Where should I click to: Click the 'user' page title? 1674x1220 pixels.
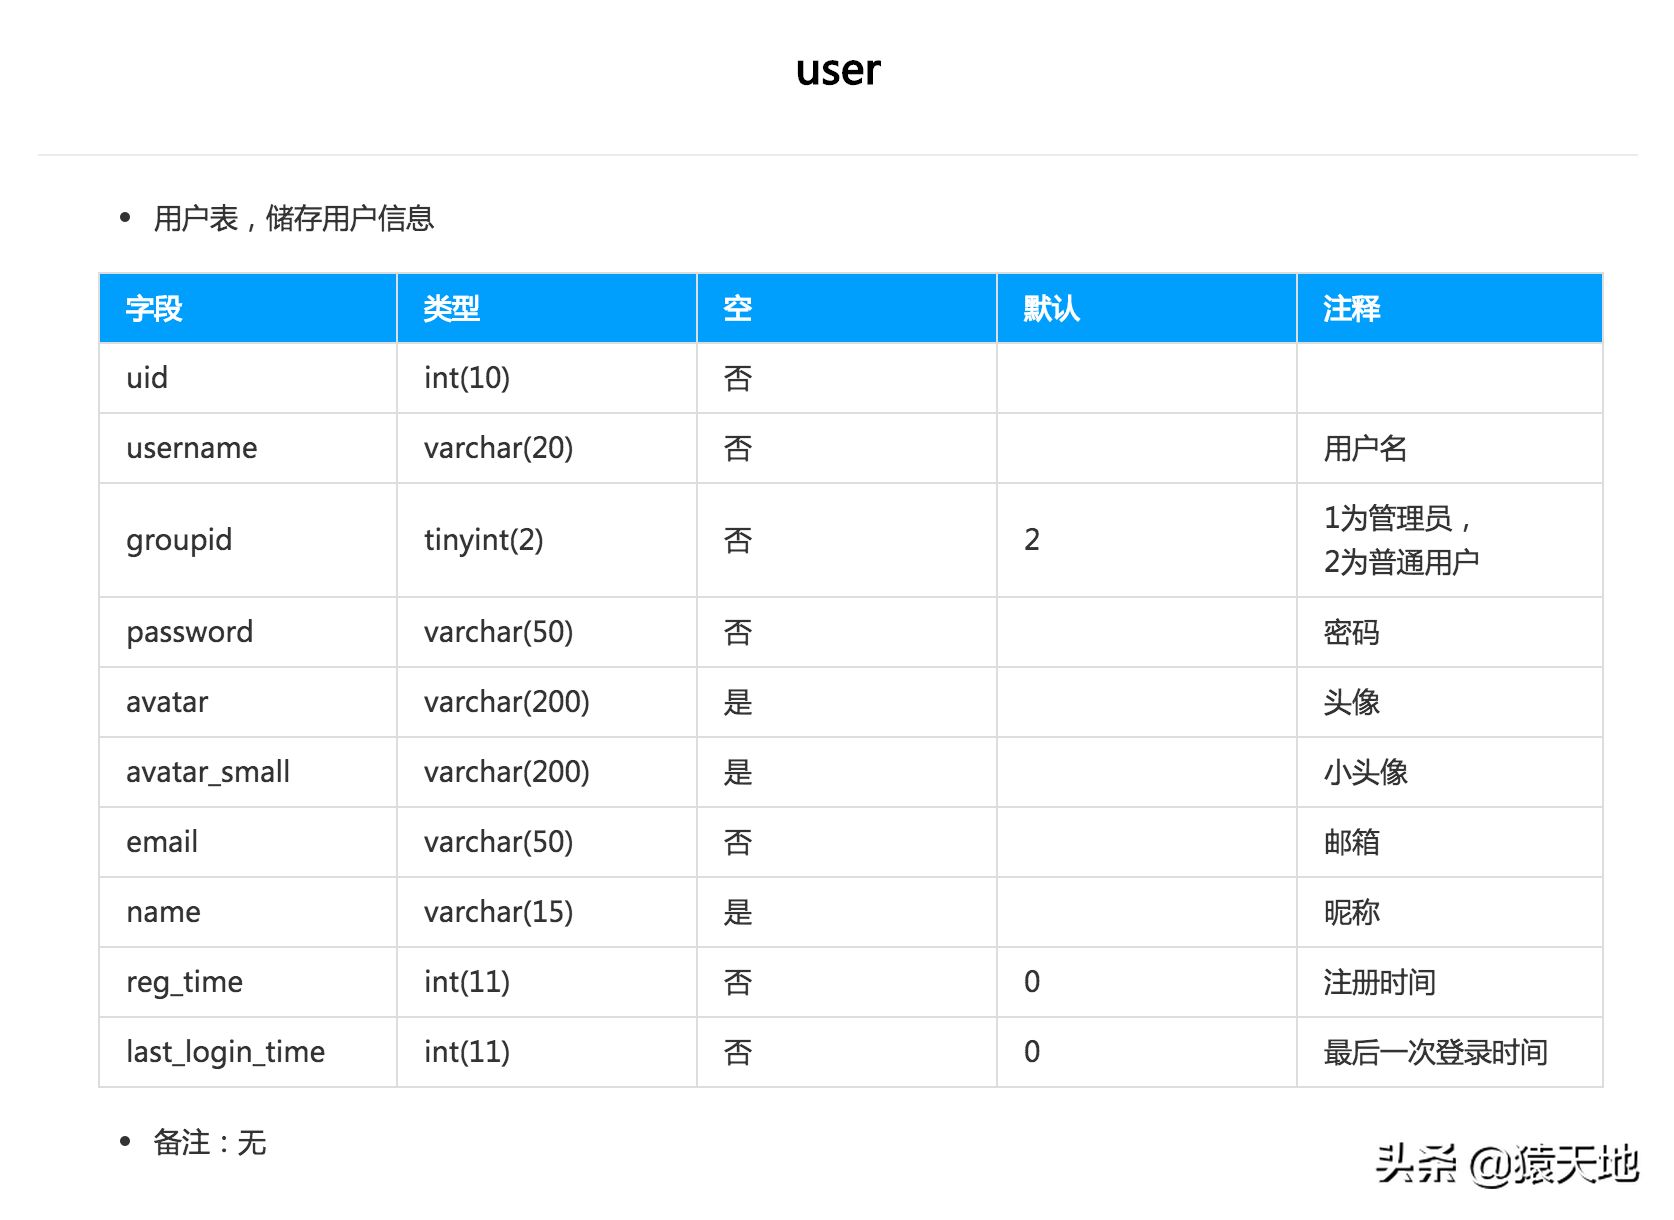838,70
